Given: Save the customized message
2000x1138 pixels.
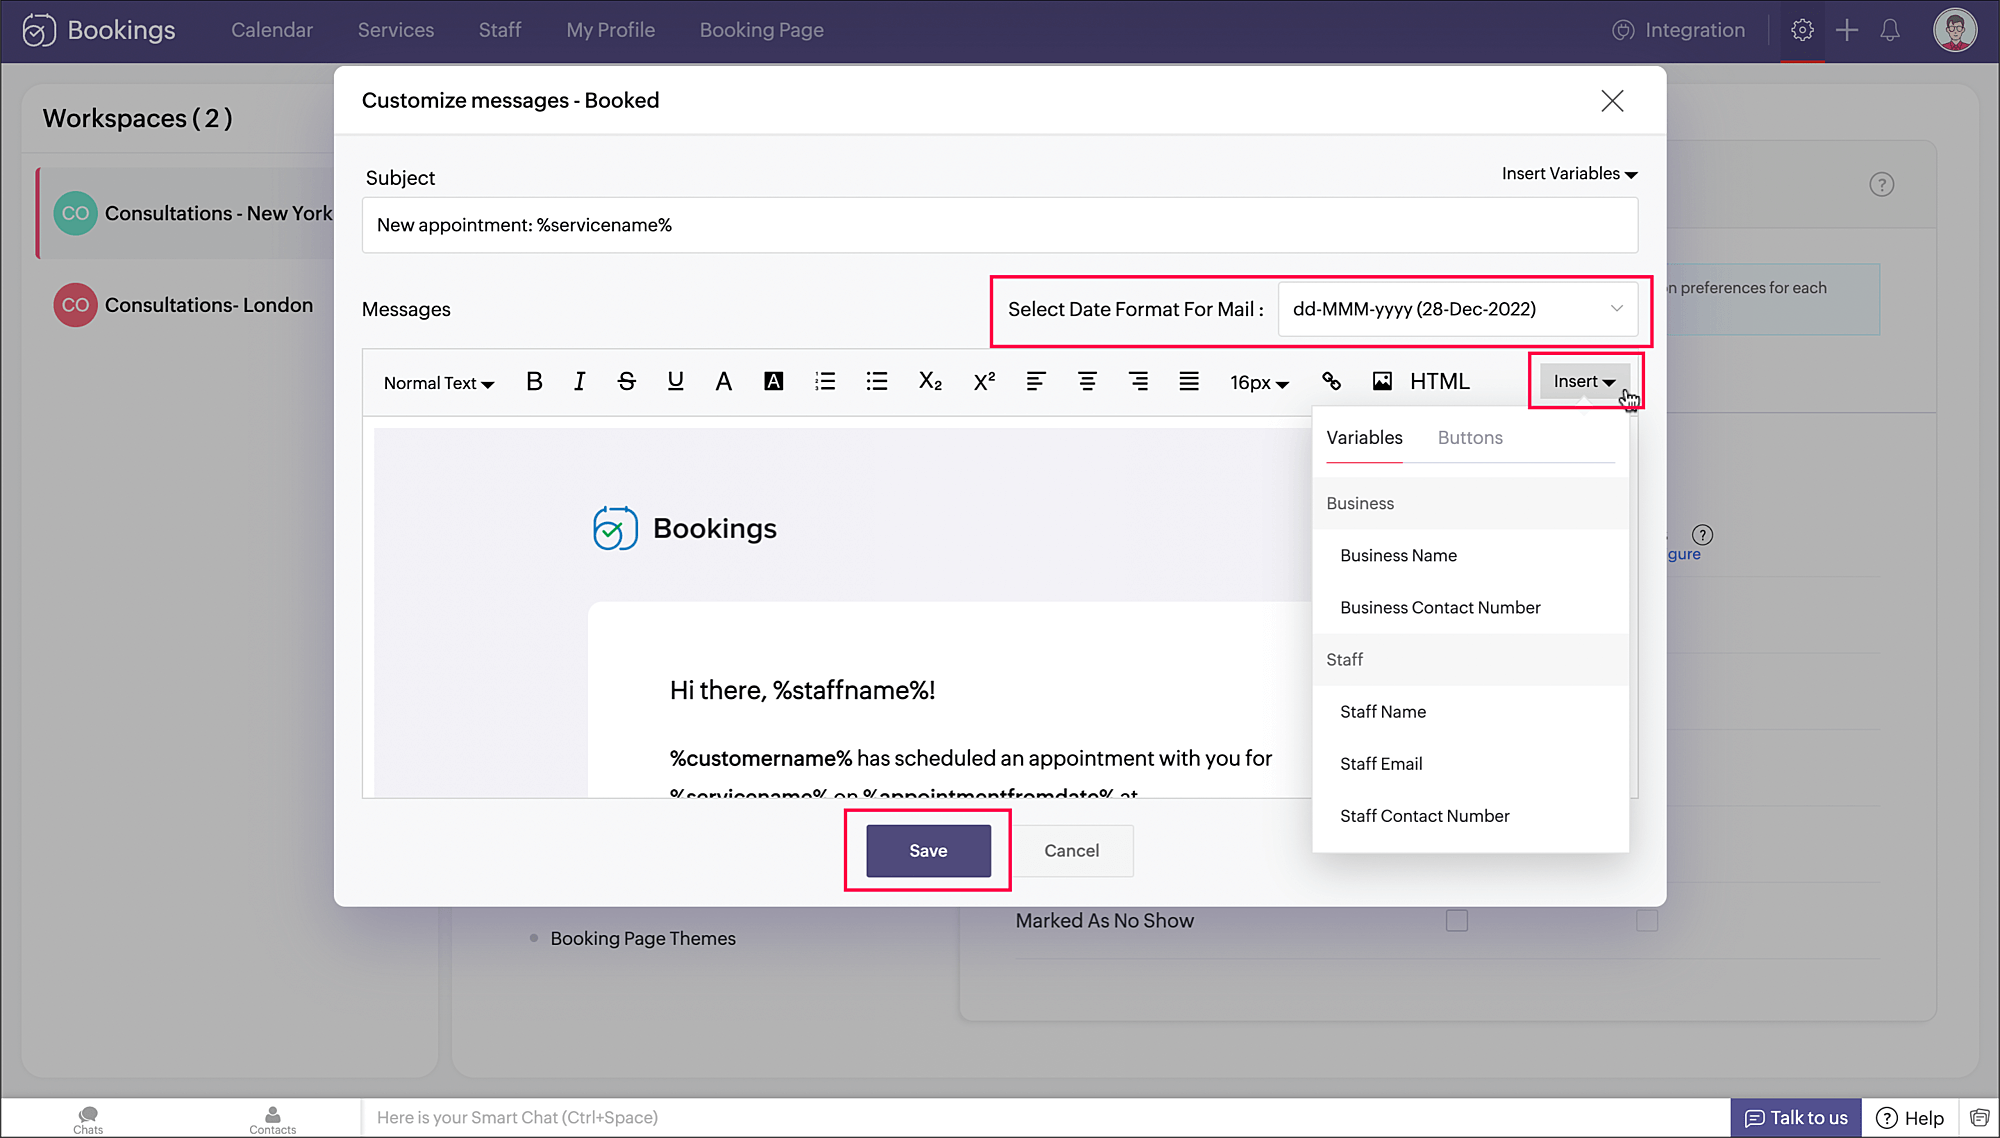Looking at the screenshot, I should pos(928,851).
